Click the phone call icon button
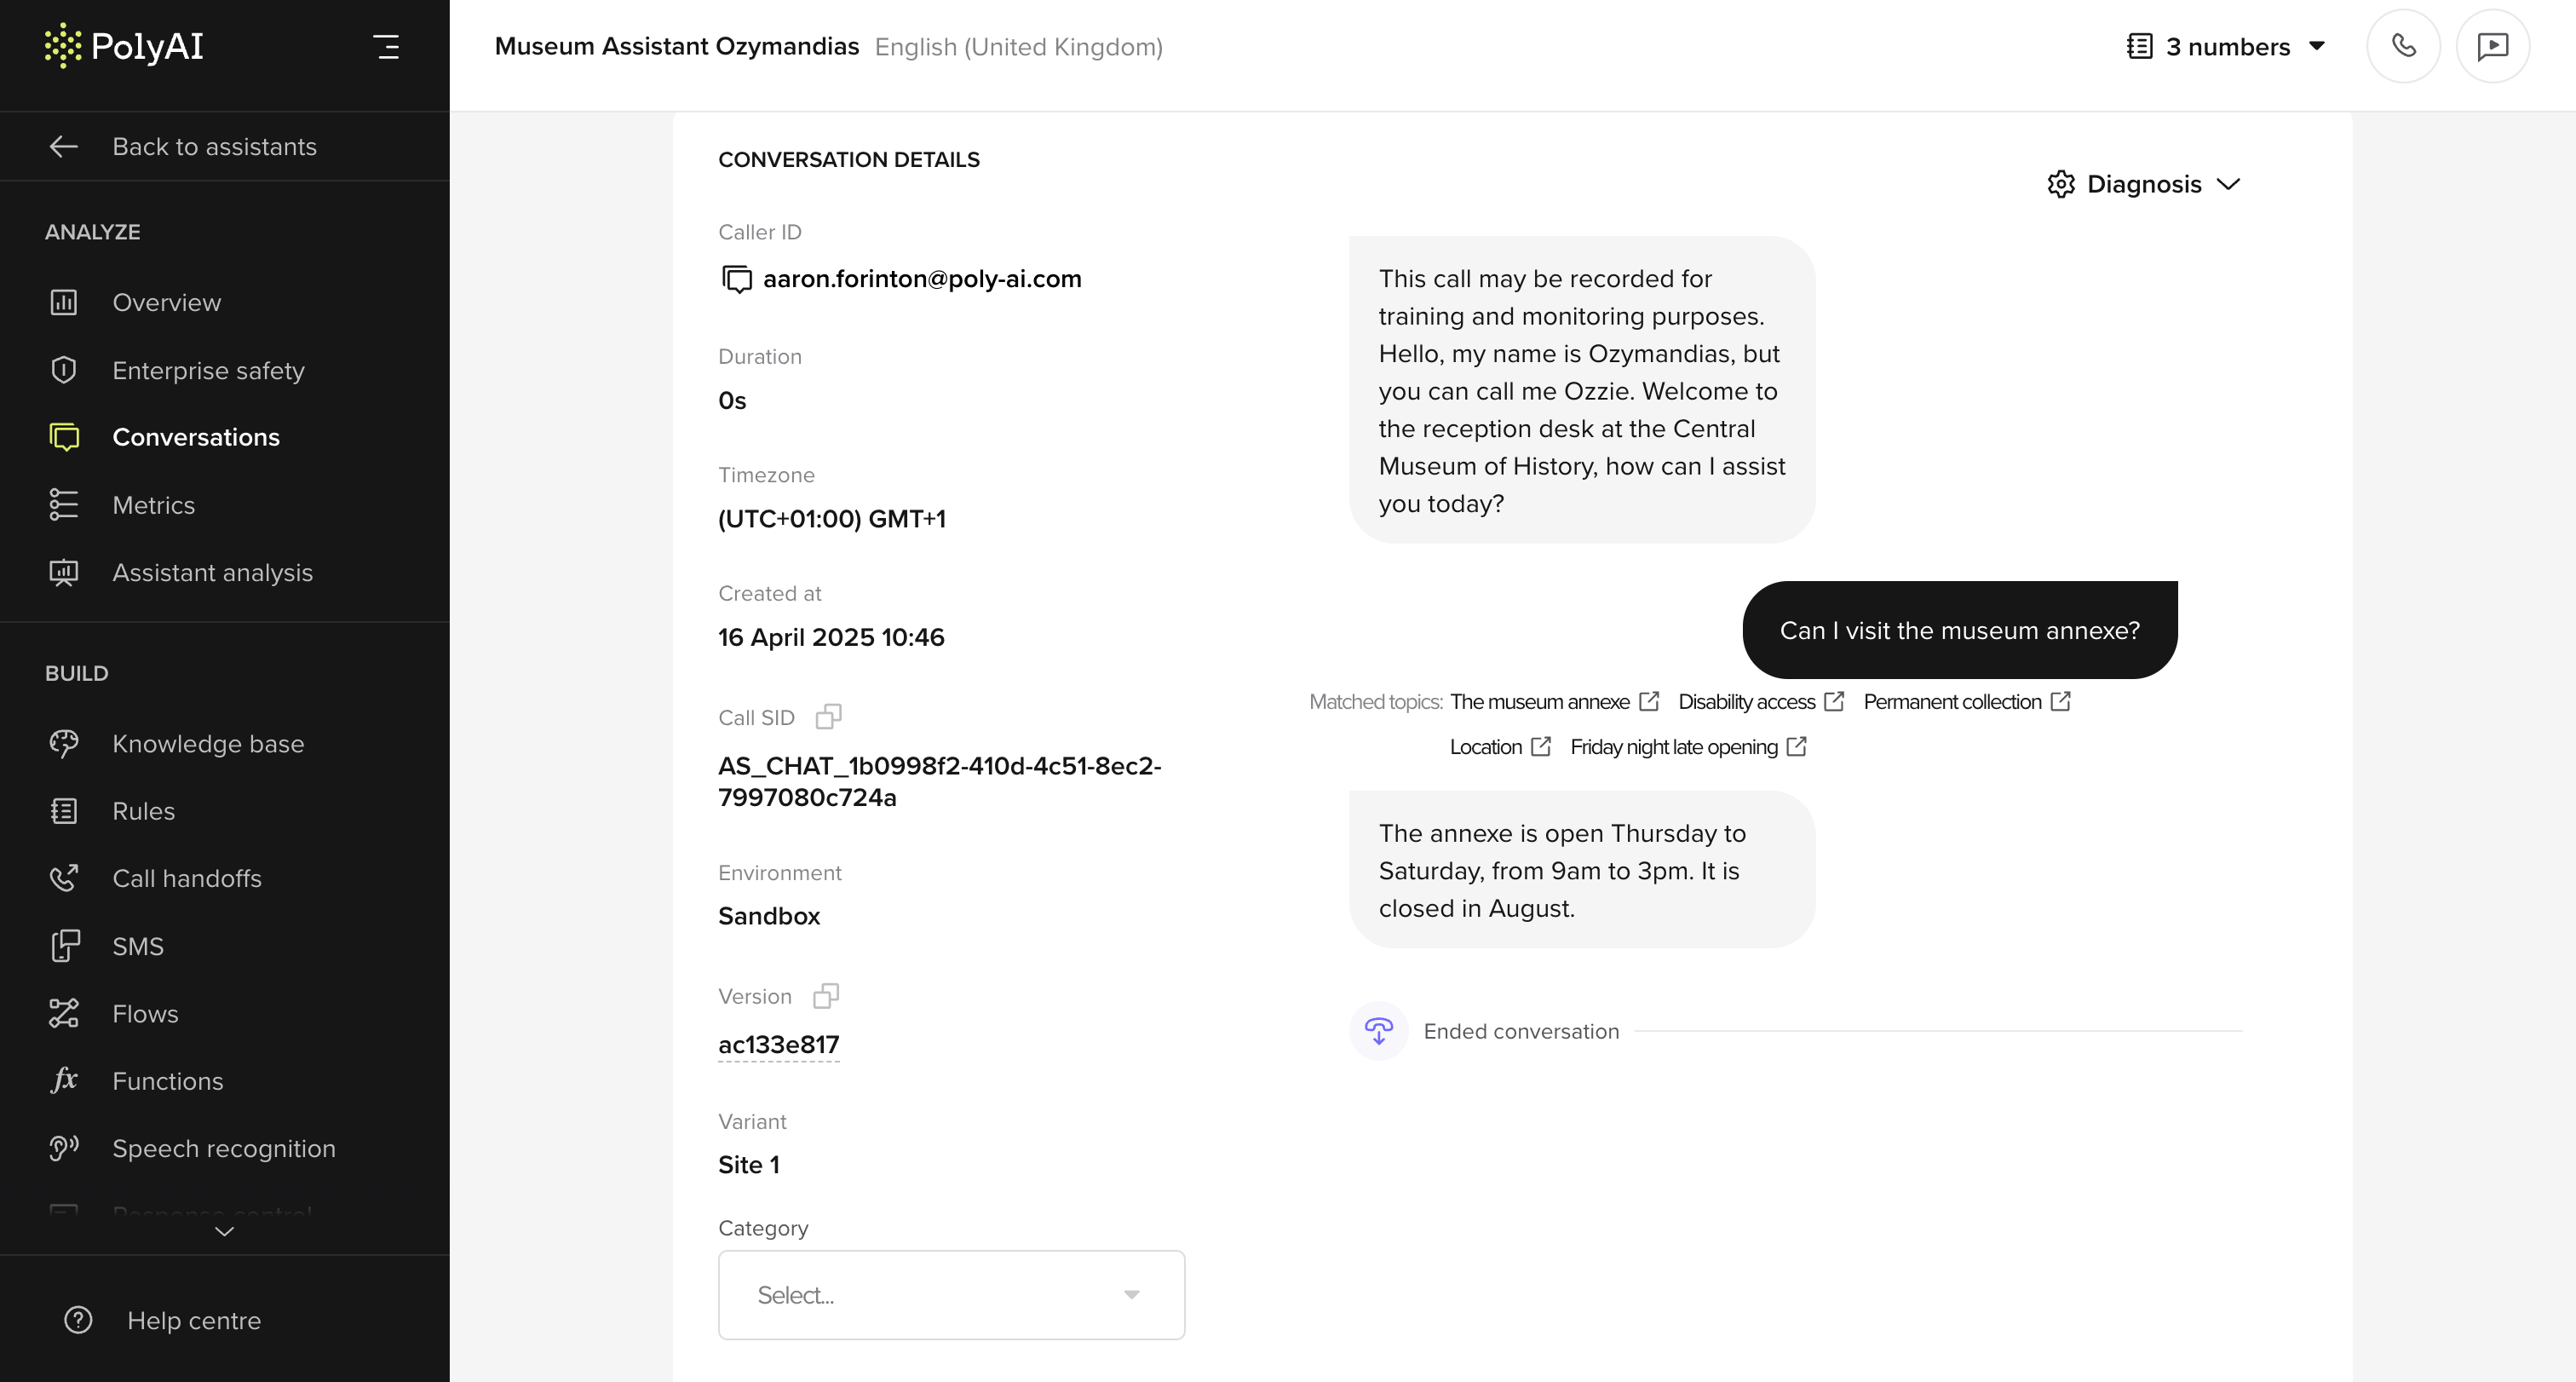2576x1382 pixels. coord(2403,46)
